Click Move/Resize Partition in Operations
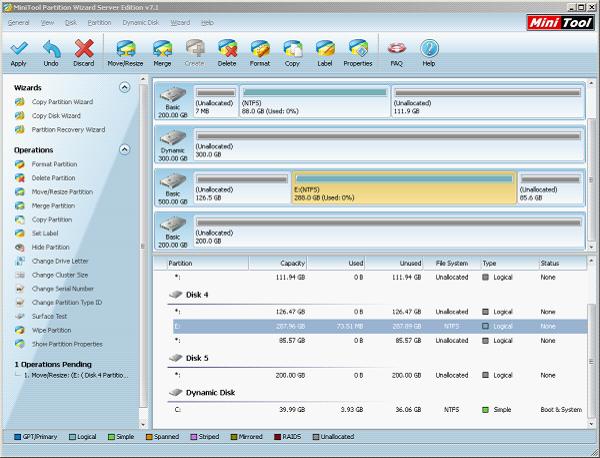 coord(62,192)
